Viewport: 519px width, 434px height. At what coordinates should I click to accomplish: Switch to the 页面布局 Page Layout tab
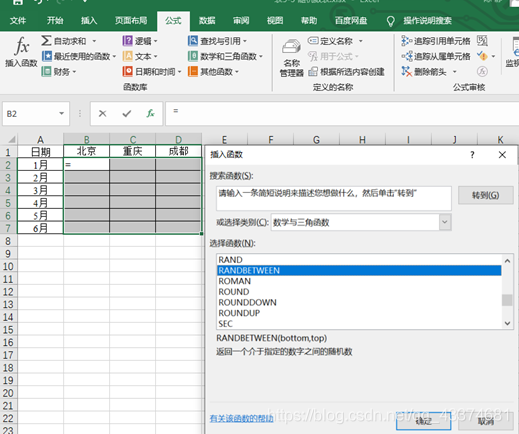(131, 21)
